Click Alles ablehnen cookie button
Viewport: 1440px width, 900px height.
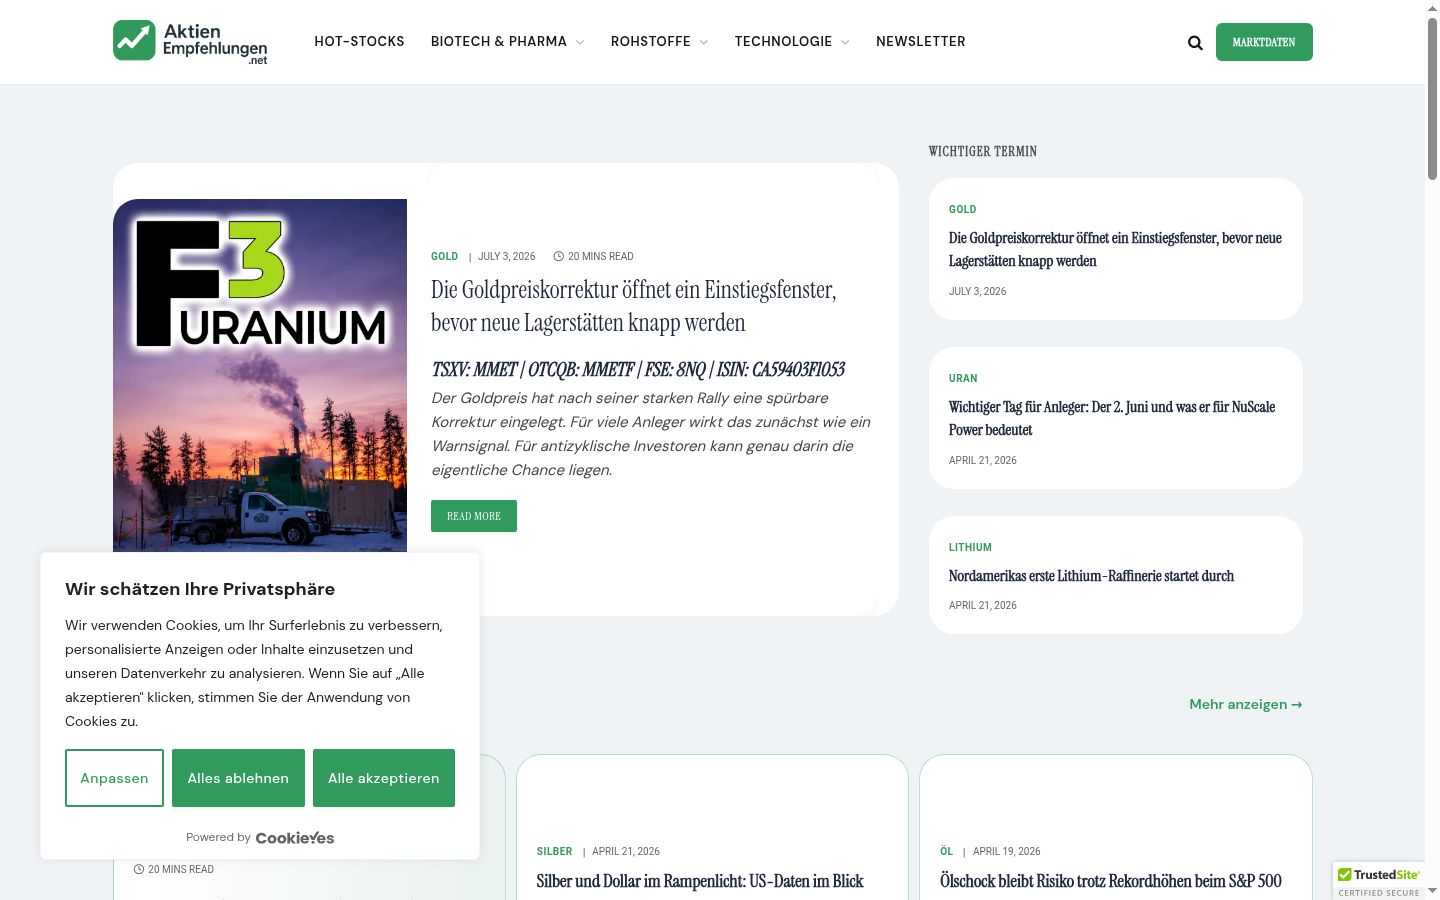[x=238, y=778]
